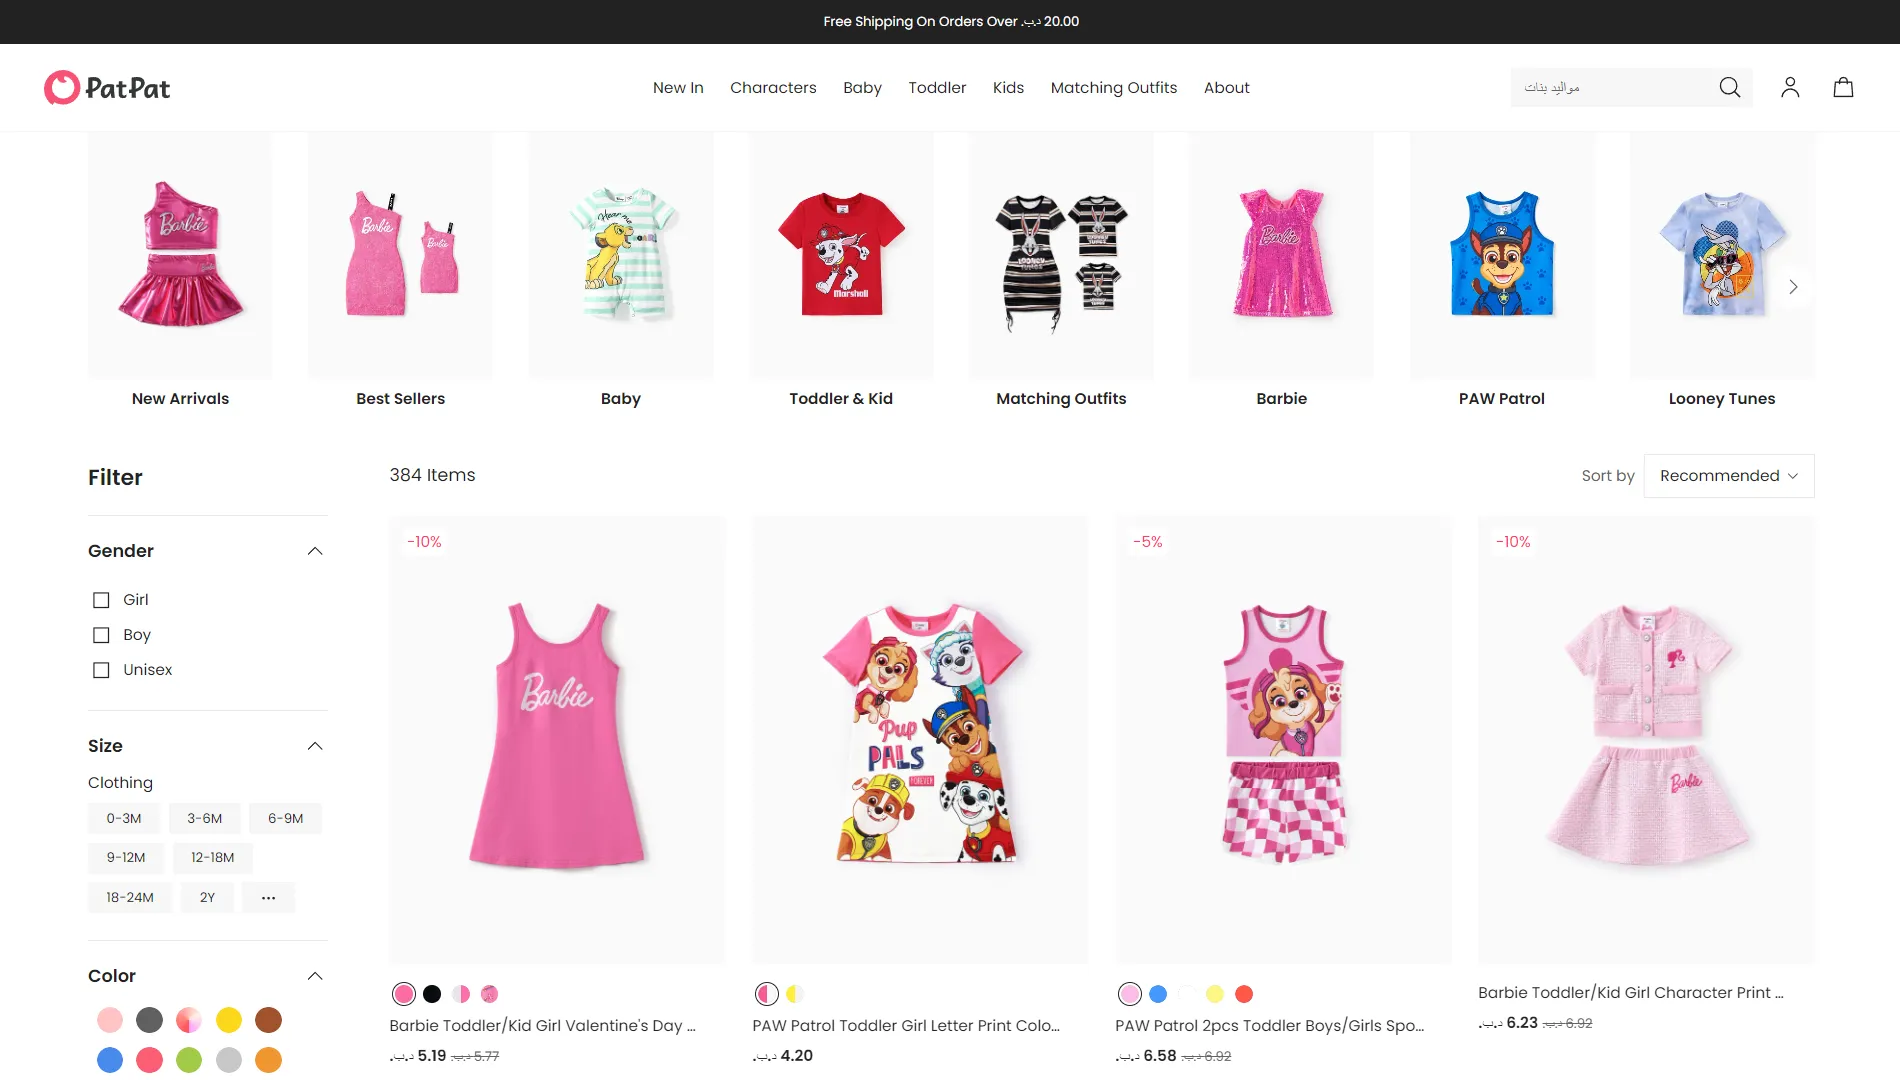The image size is (1900, 1080).
Task: Select size 12-18M
Action: coord(213,858)
